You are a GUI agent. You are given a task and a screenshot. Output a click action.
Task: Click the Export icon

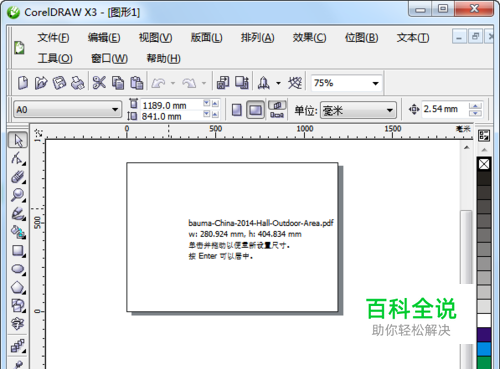(x=242, y=83)
